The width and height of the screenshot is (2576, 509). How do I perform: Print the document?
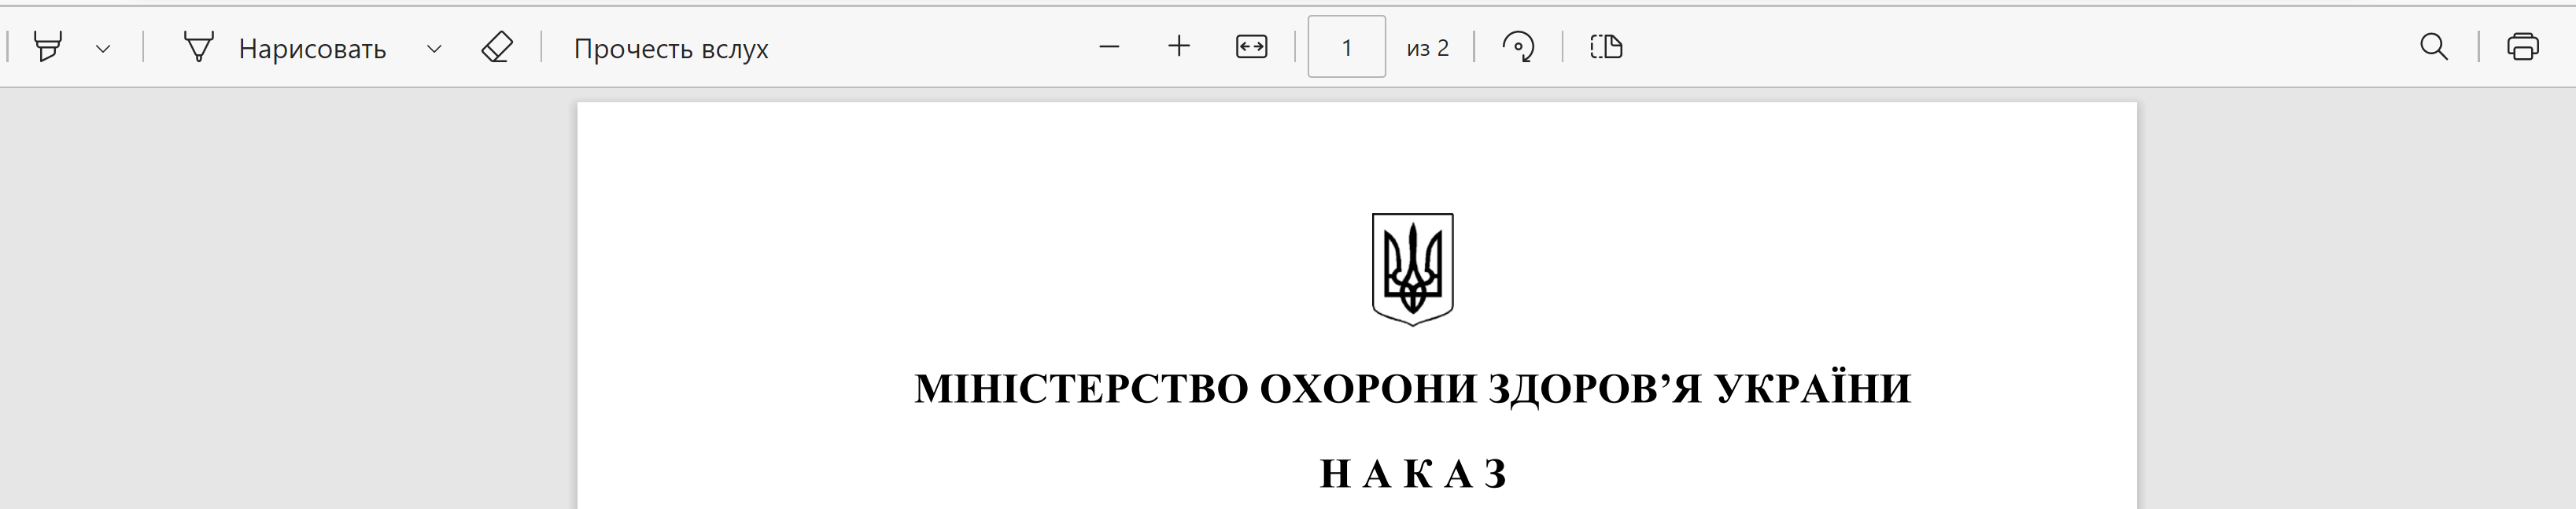coord(2522,47)
